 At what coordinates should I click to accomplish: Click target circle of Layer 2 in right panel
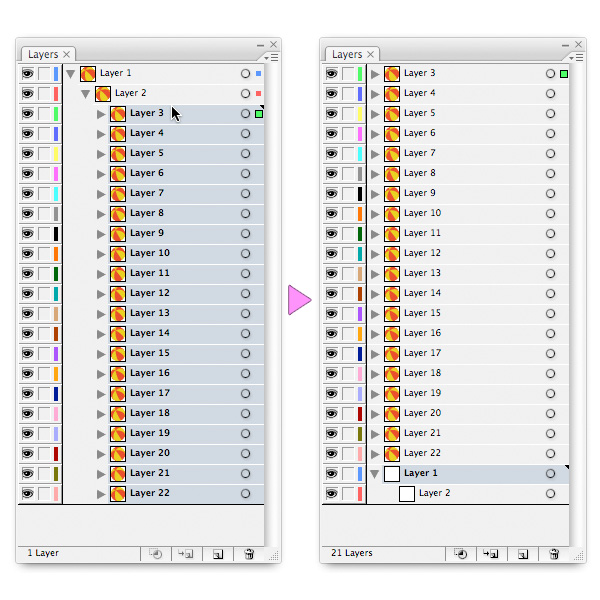(x=550, y=494)
